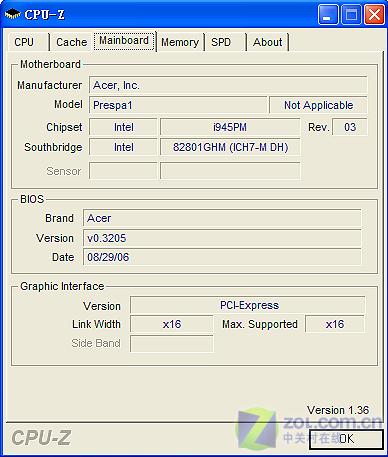This screenshot has height=457, width=388.
Task: Click the BIOS Brand field 'Acer'
Action: tap(222, 218)
